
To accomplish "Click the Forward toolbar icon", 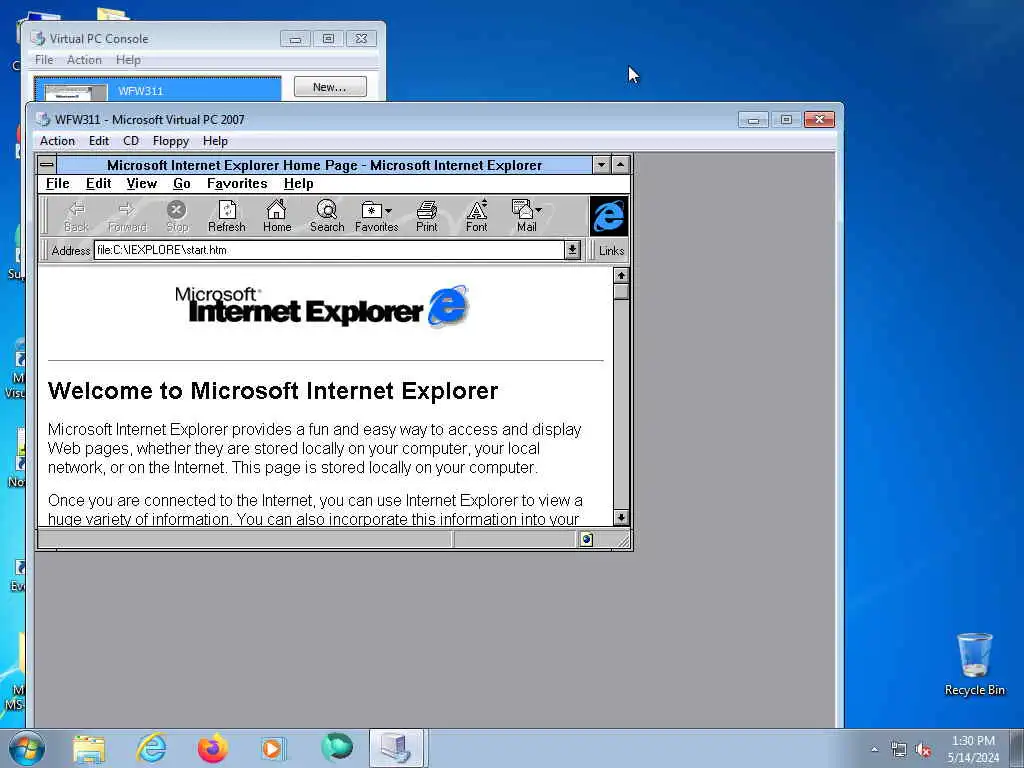I will [x=127, y=216].
